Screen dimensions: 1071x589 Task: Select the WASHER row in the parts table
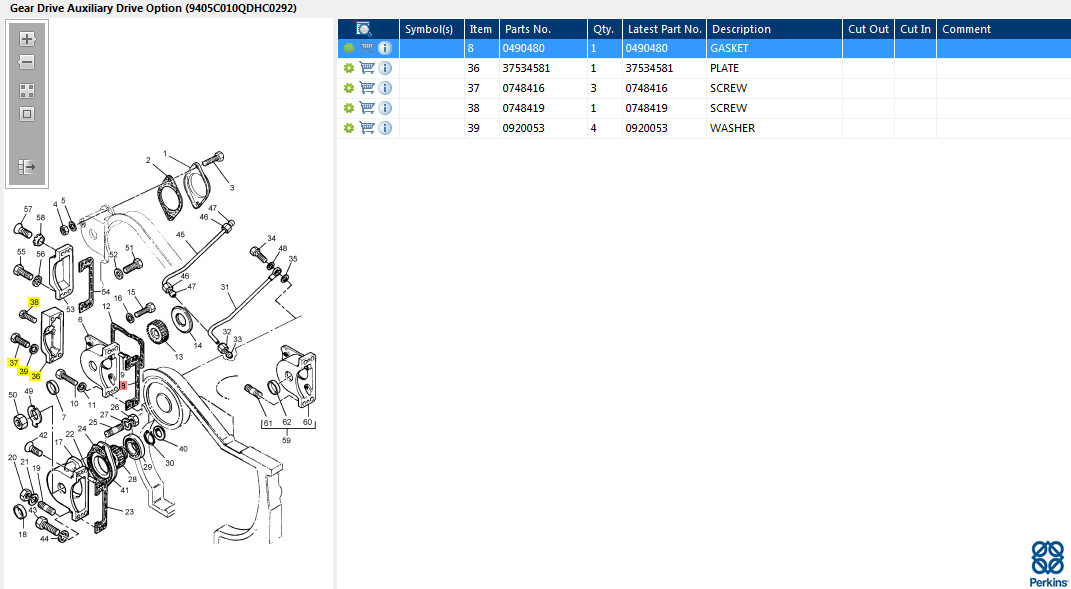point(732,128)
